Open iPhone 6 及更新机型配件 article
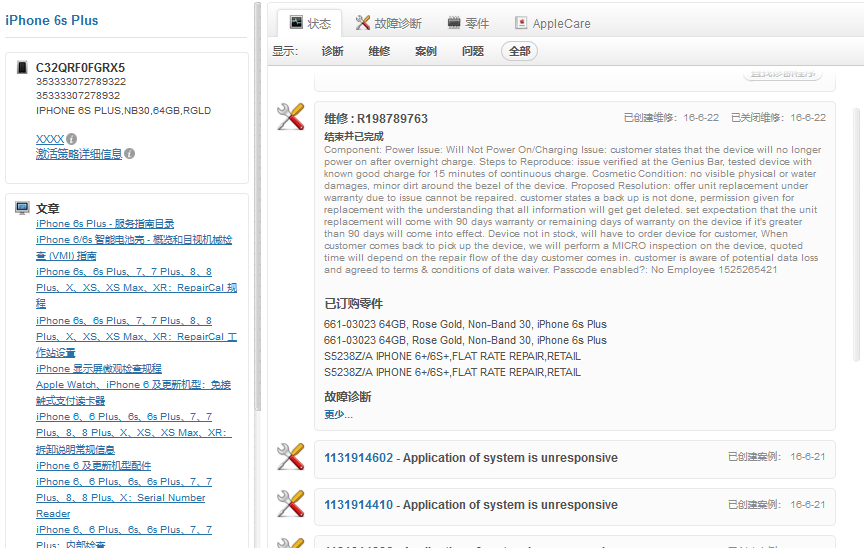 94,465
